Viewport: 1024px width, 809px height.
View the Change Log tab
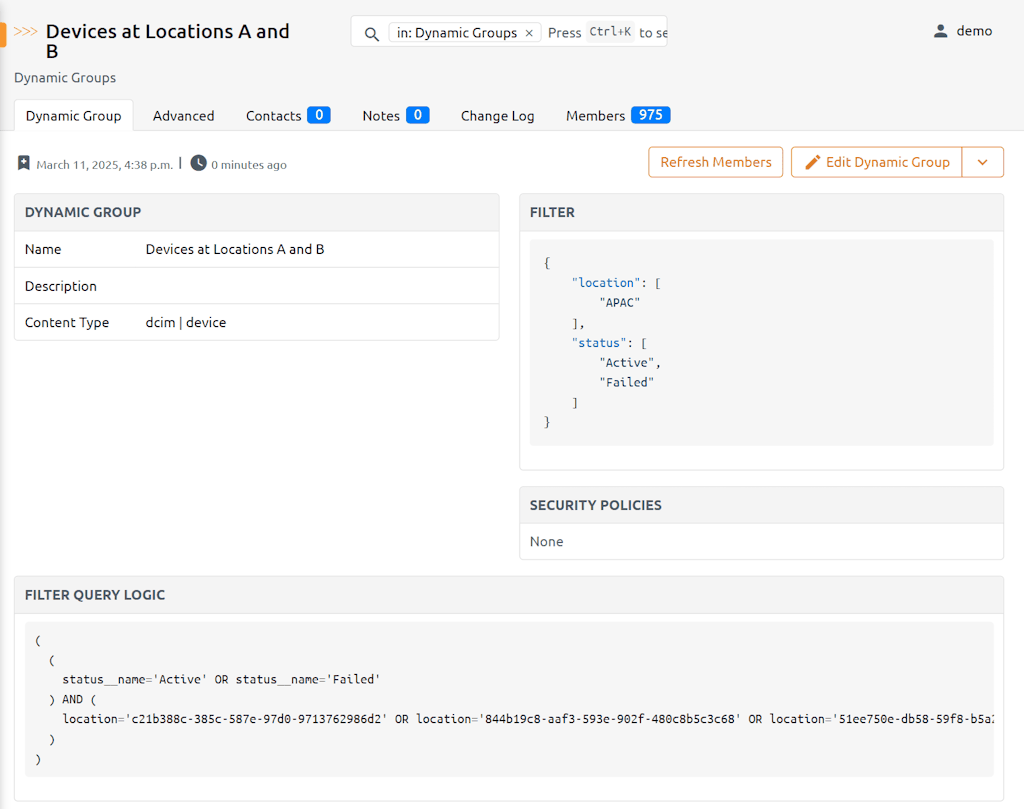click(x=497, y=116)
